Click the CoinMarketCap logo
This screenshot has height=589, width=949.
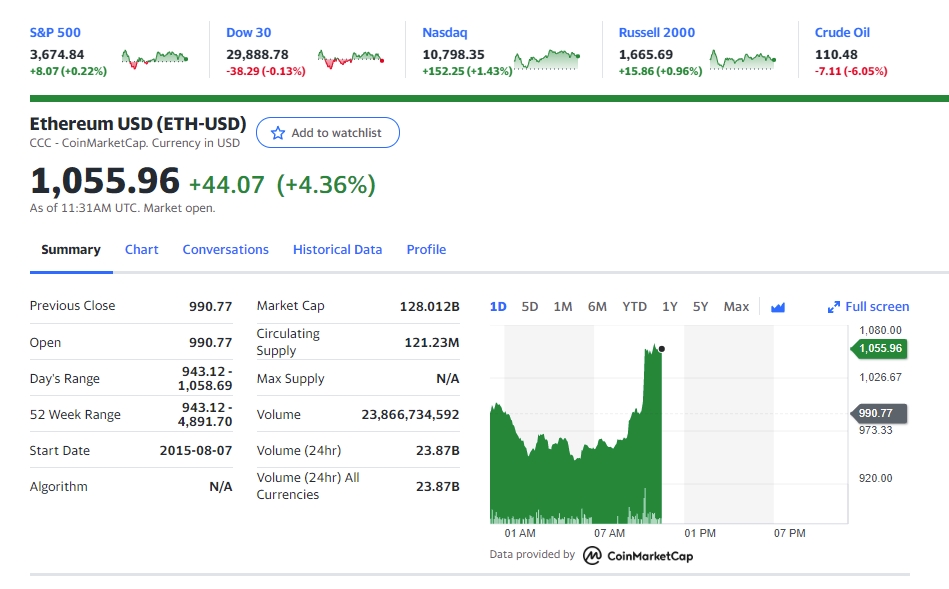click(x=638, y=556)
